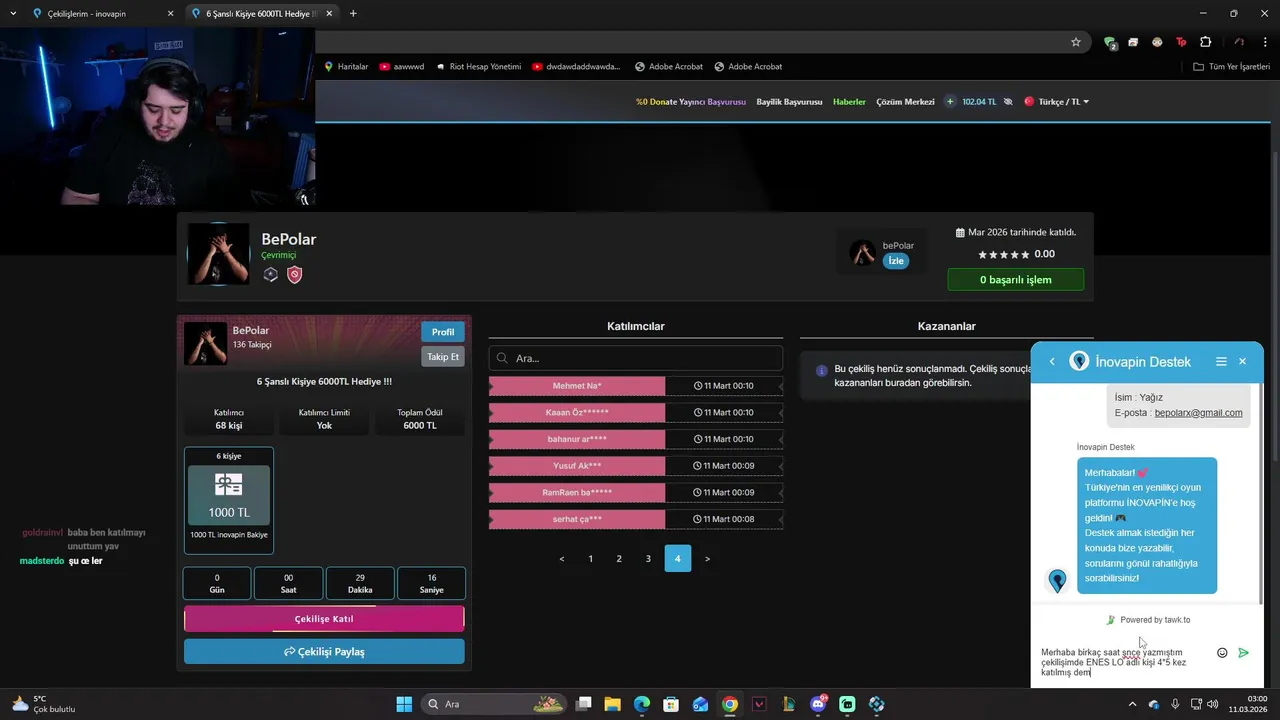Image resolution: width=1280 pixels, height=720 pixels.
Task: Open the Chrome extensions puzzle menu
Action: (1205, 42)
